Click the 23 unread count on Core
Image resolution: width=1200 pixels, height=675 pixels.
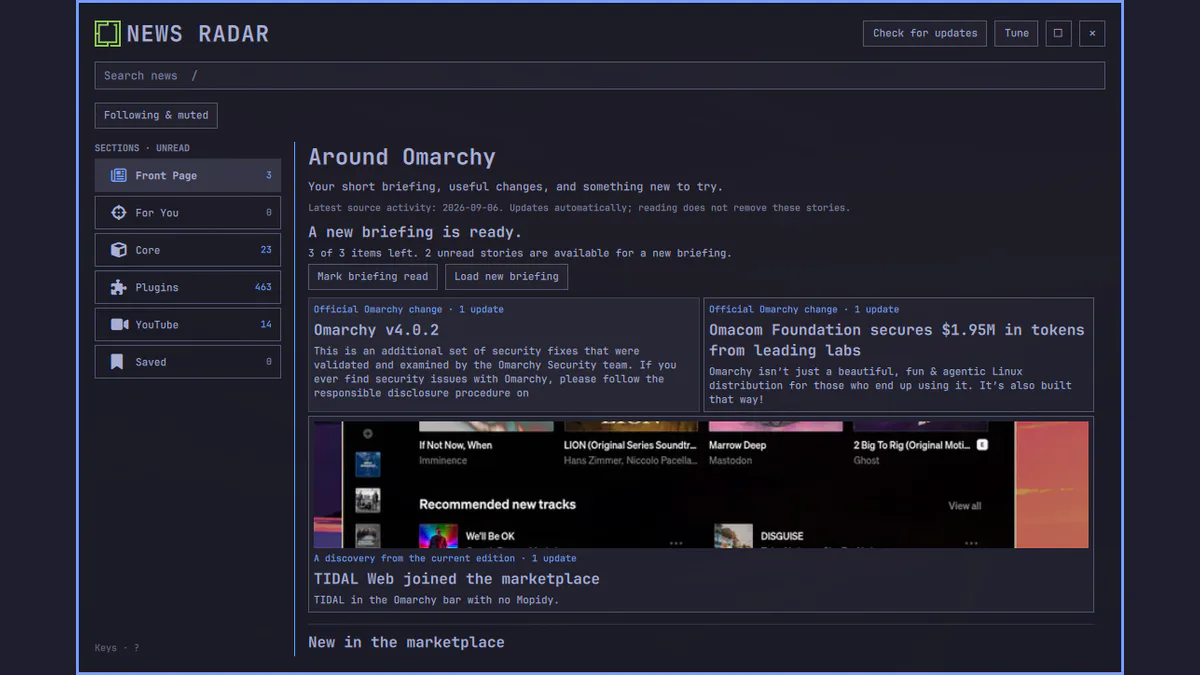click(266, 250)
